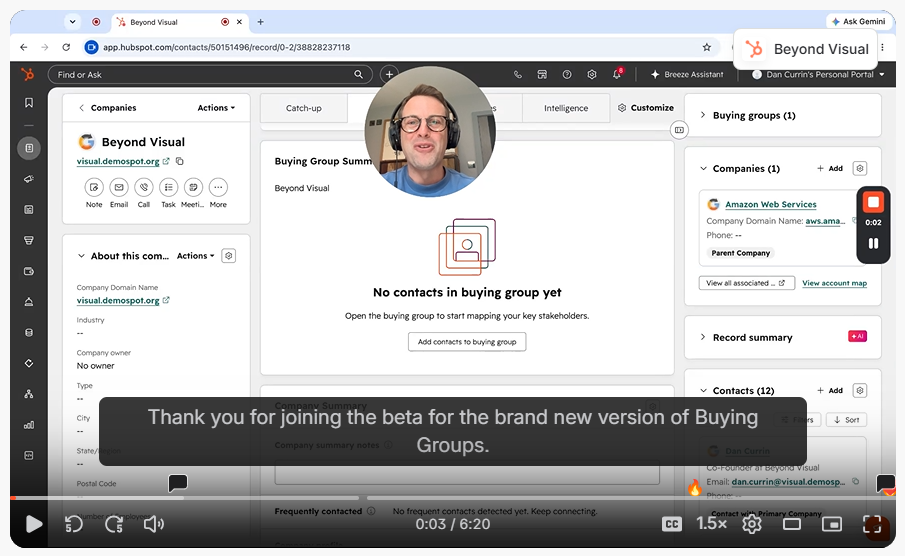Bookmark this page star icon
Image resolution: width=905 pixels, height=556 pixels.
click(706, 47)
